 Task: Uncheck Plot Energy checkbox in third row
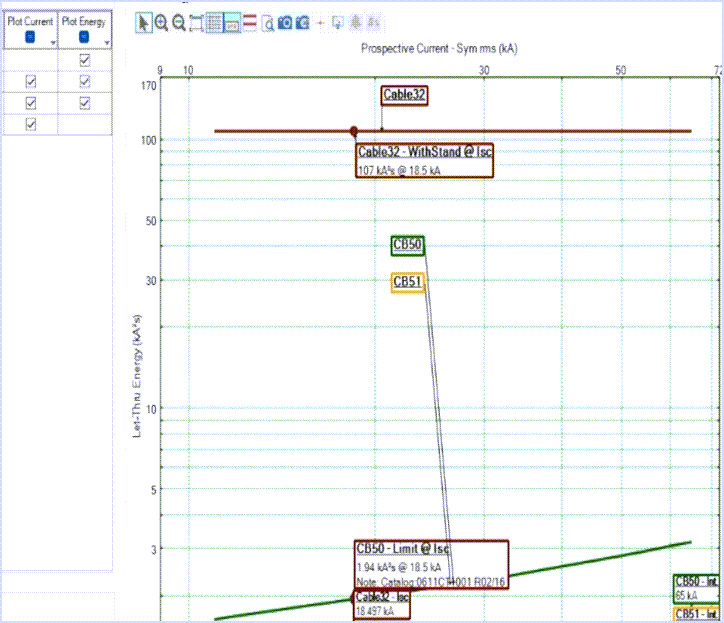point(85,103)
